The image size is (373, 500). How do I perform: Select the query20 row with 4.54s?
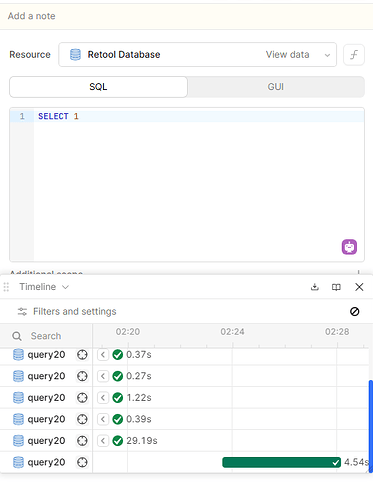pyautogui.click(x=46, y=462)
